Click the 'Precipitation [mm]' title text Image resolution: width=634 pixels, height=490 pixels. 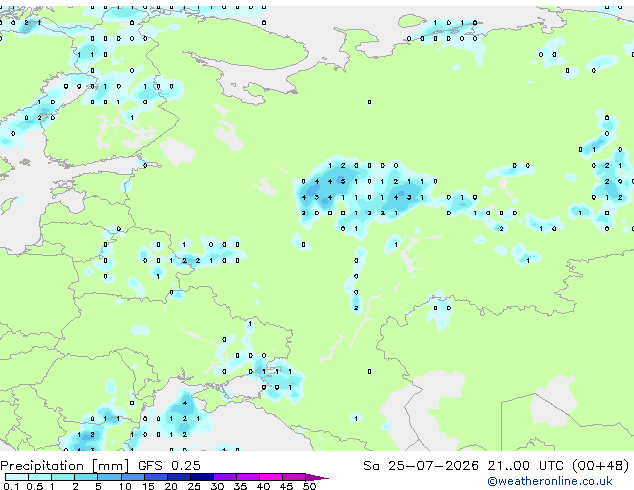(65, 466)
